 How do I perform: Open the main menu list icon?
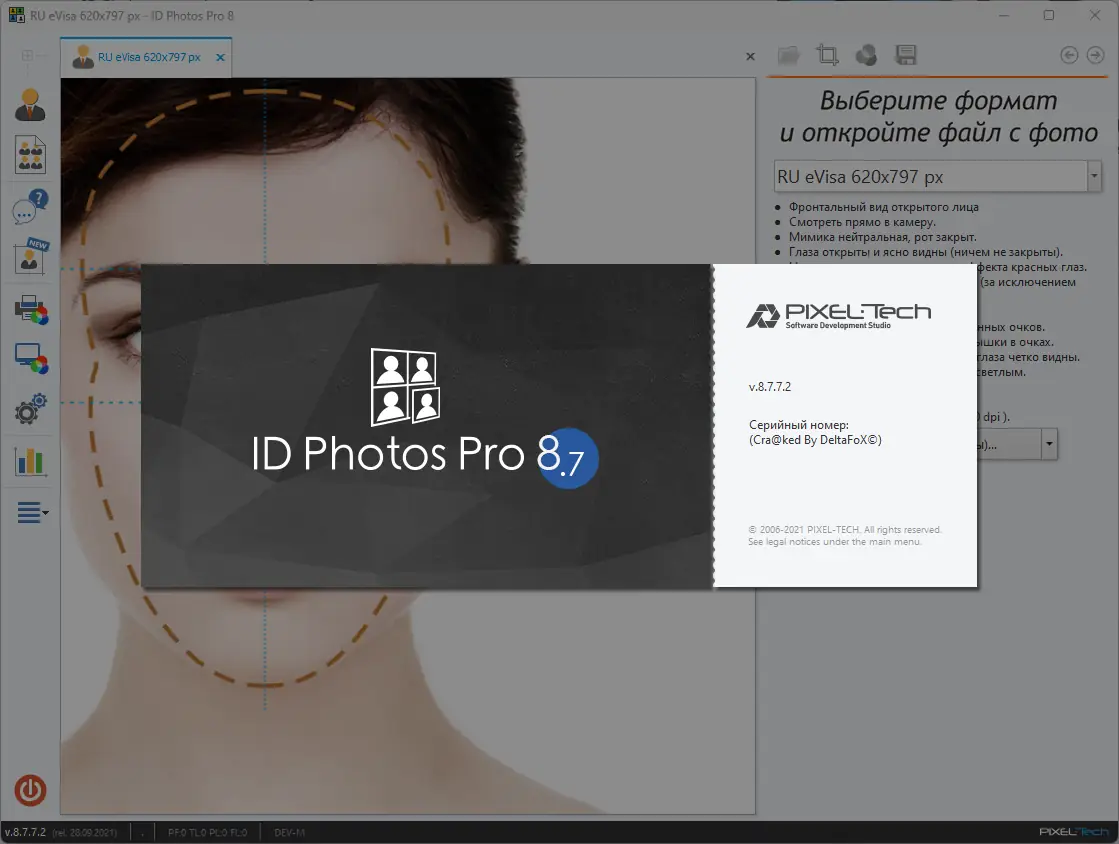[32, 512]
